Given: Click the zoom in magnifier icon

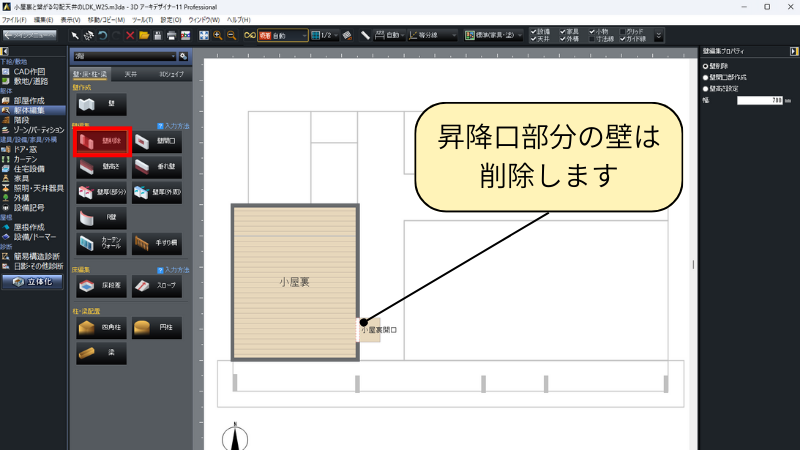Looking at the screenshot, I should [218, 35].
